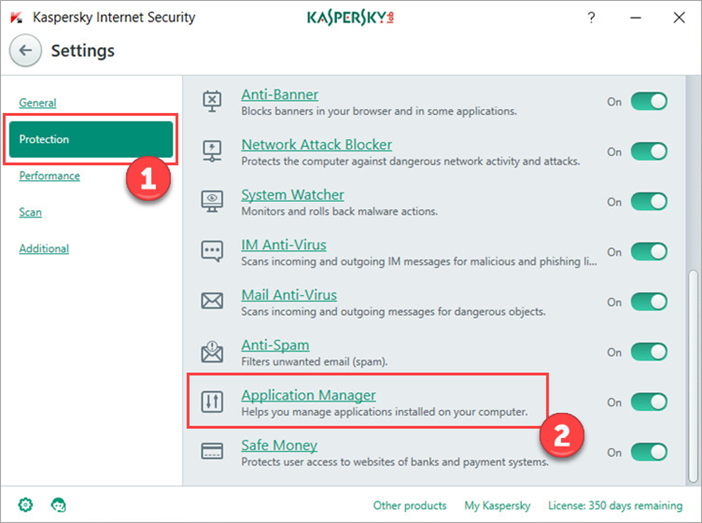Open the Anti-Banner link

(280, 94)
